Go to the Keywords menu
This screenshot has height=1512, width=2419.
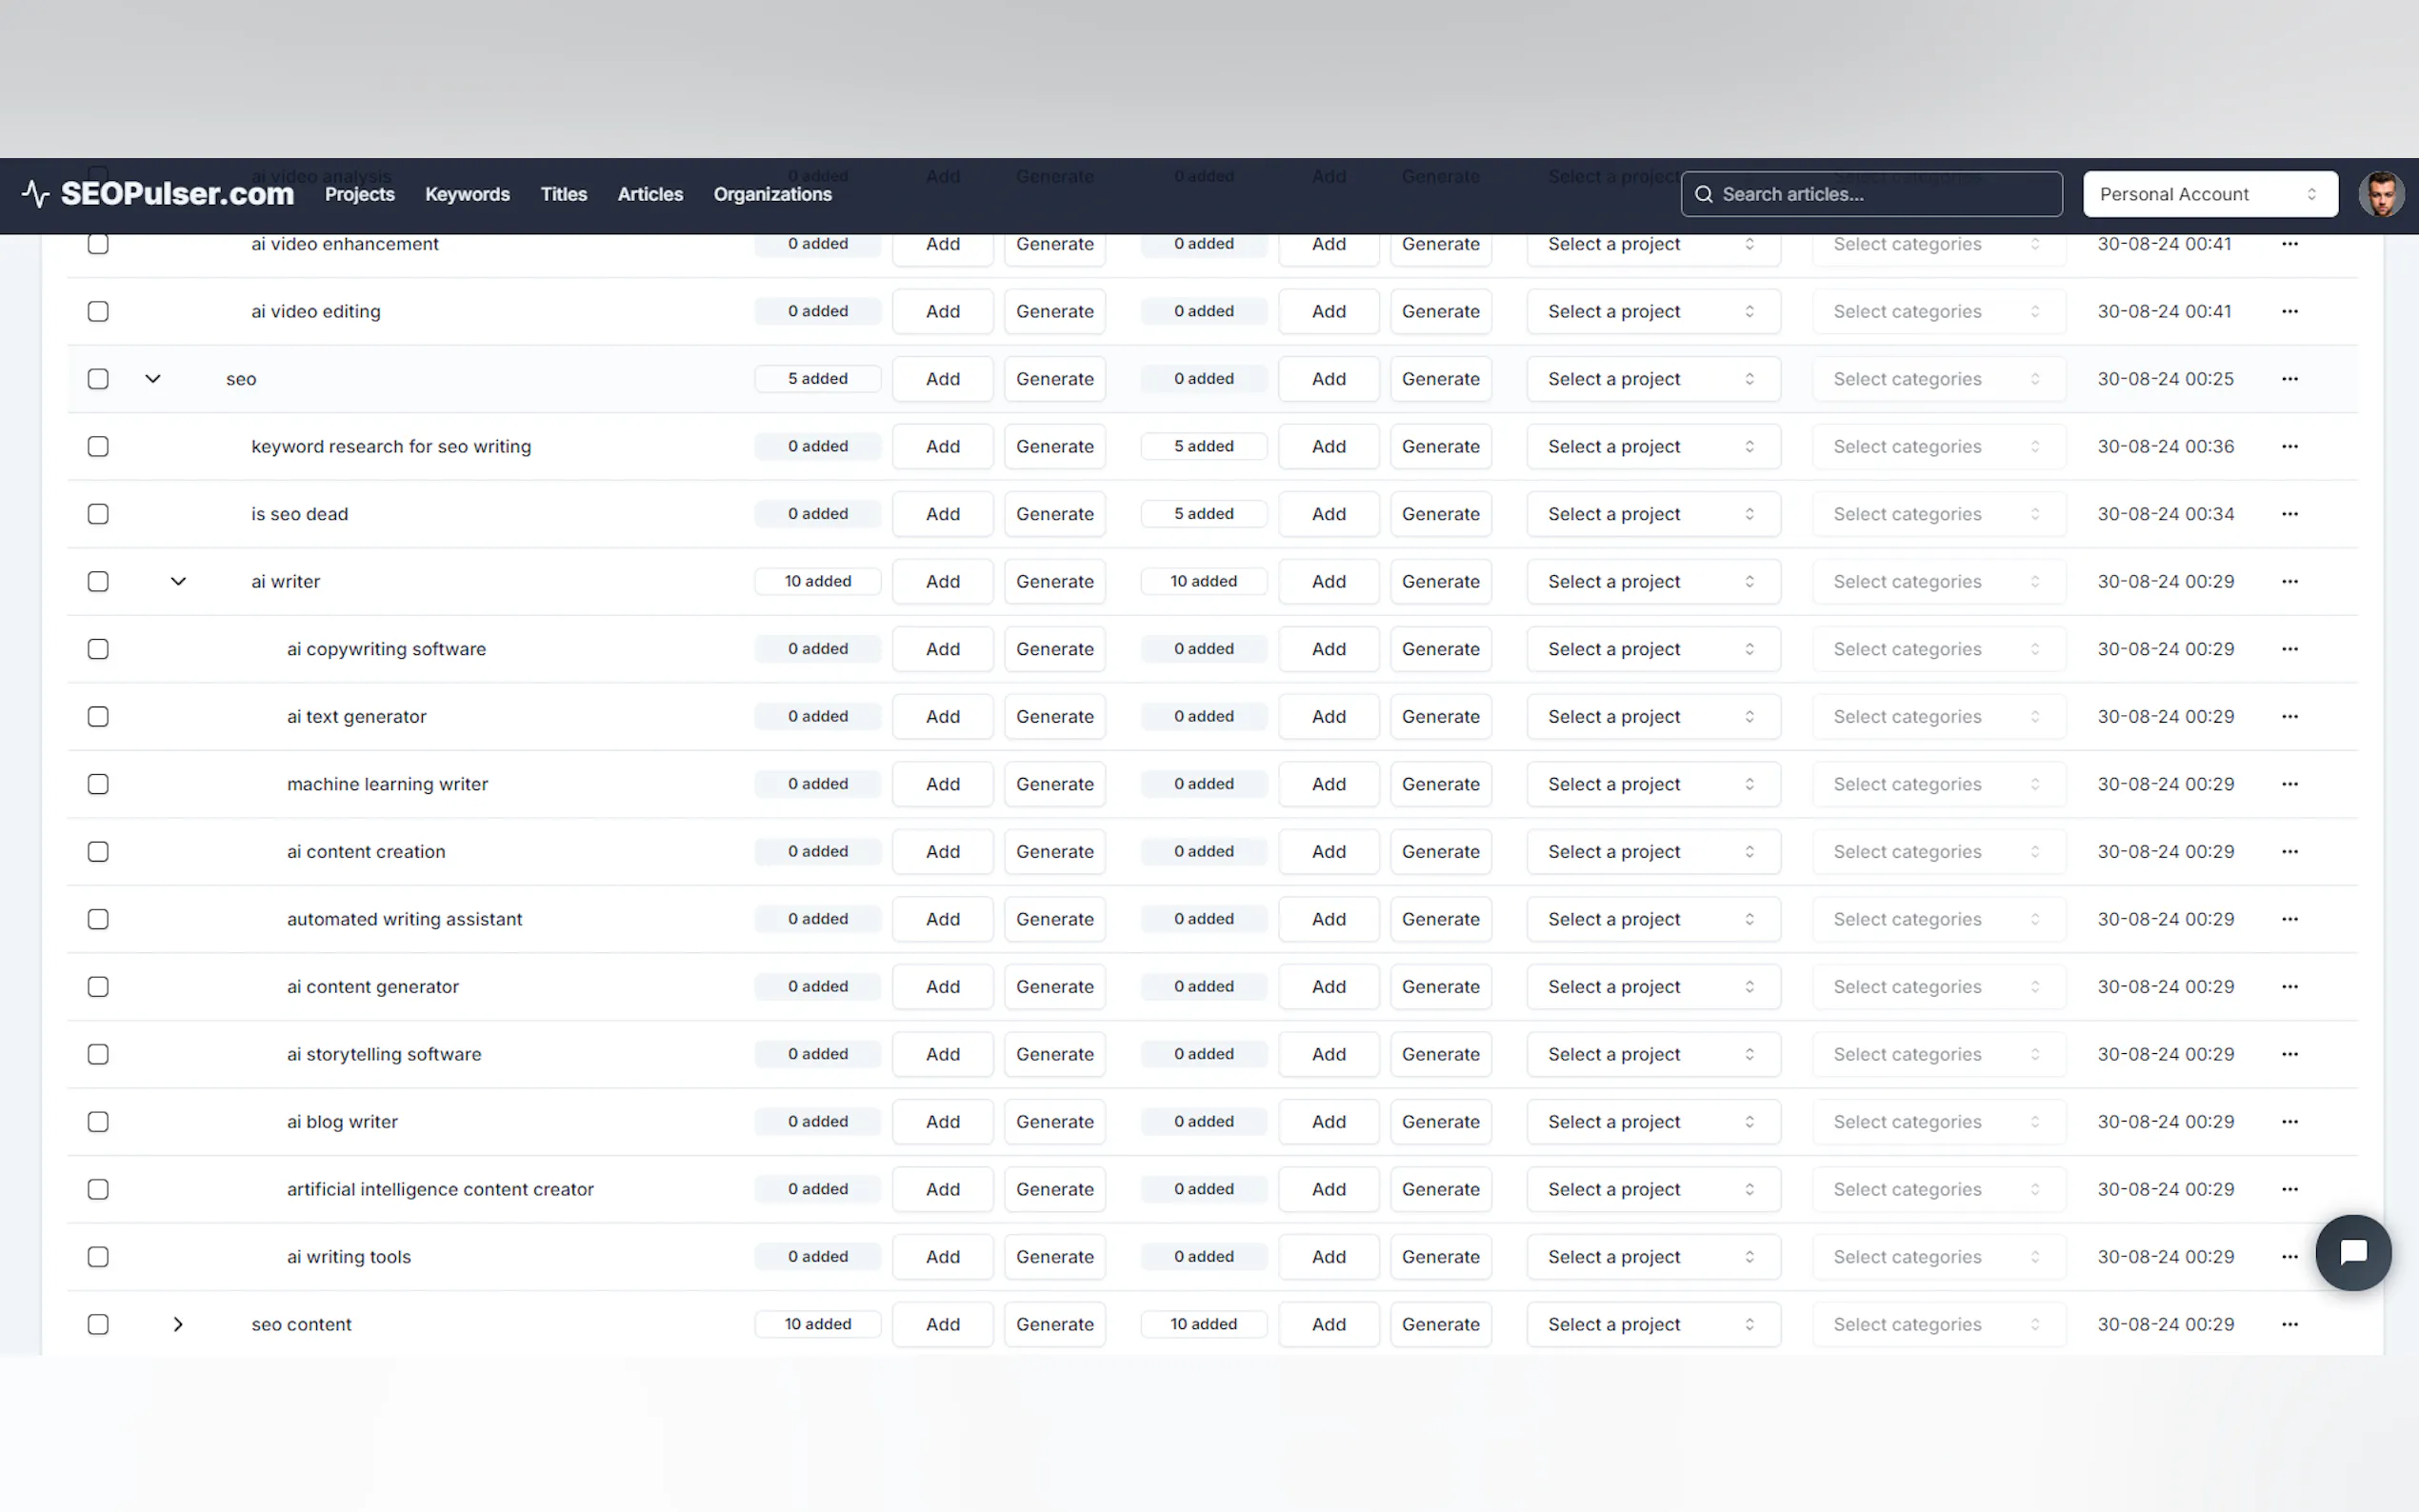(467, 194)
